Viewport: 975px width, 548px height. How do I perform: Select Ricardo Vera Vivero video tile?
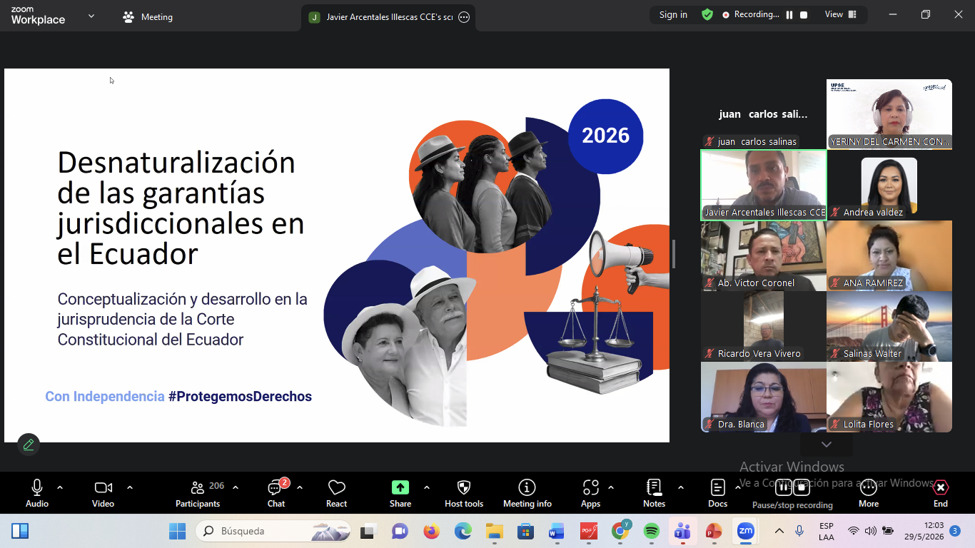764,326
